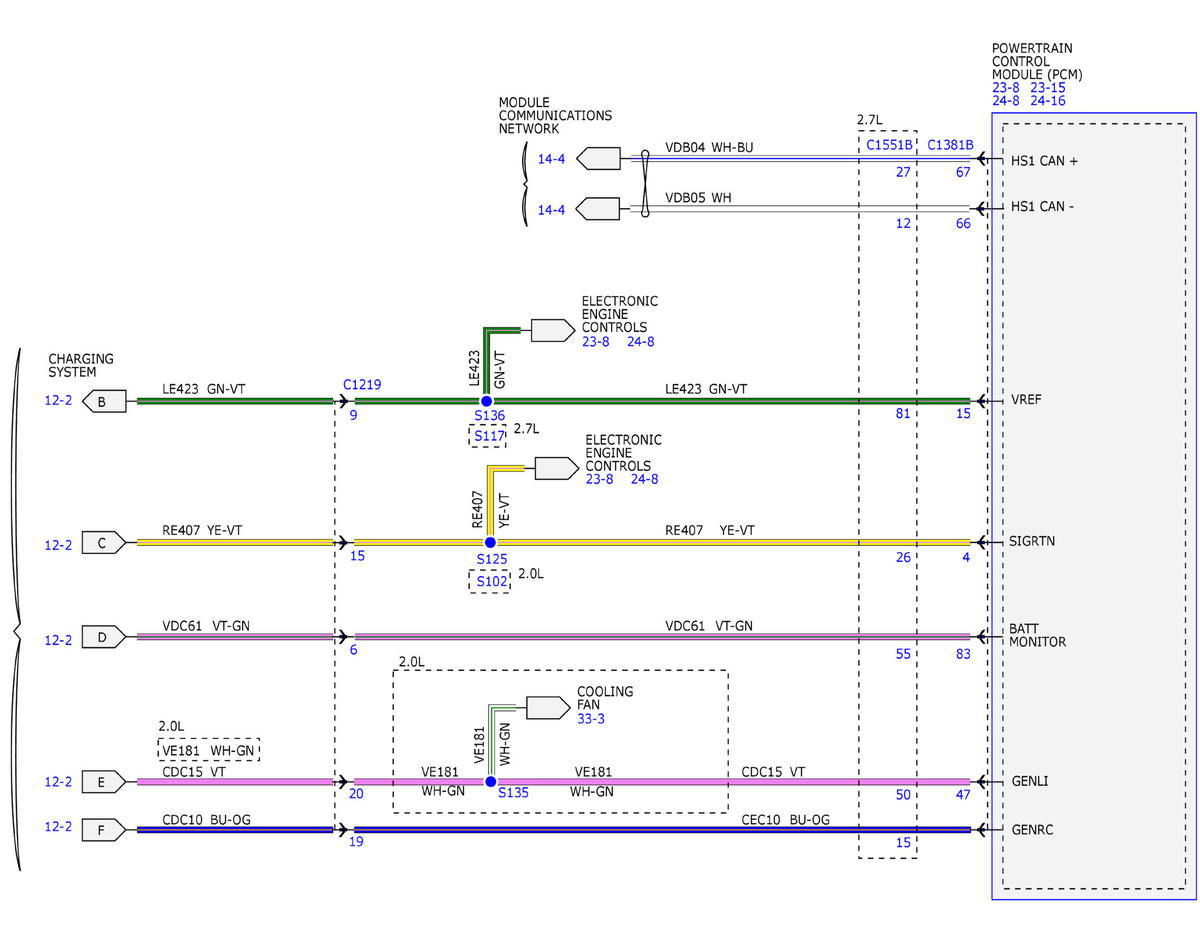The height and width of the screenshot is (927, 1200).
Task: Click the B off-page connector symbol
Action: pos(104,402)
